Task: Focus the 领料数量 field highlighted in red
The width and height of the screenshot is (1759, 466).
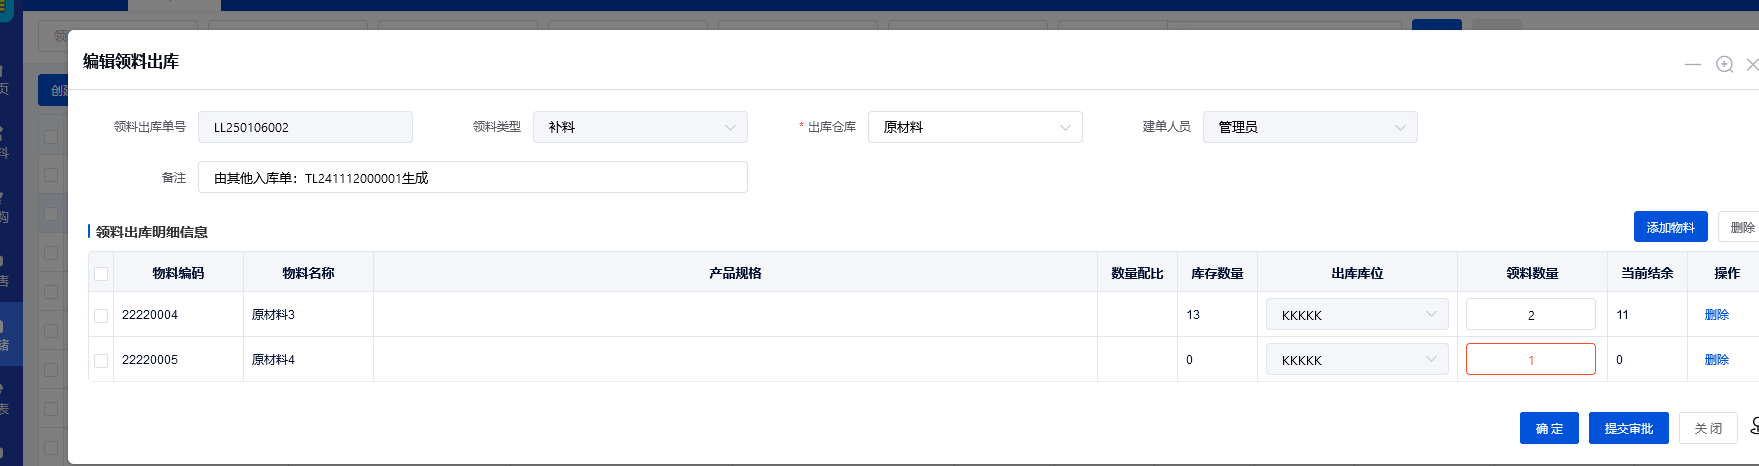Action: pyautogui.click(x=1530, y=360)
